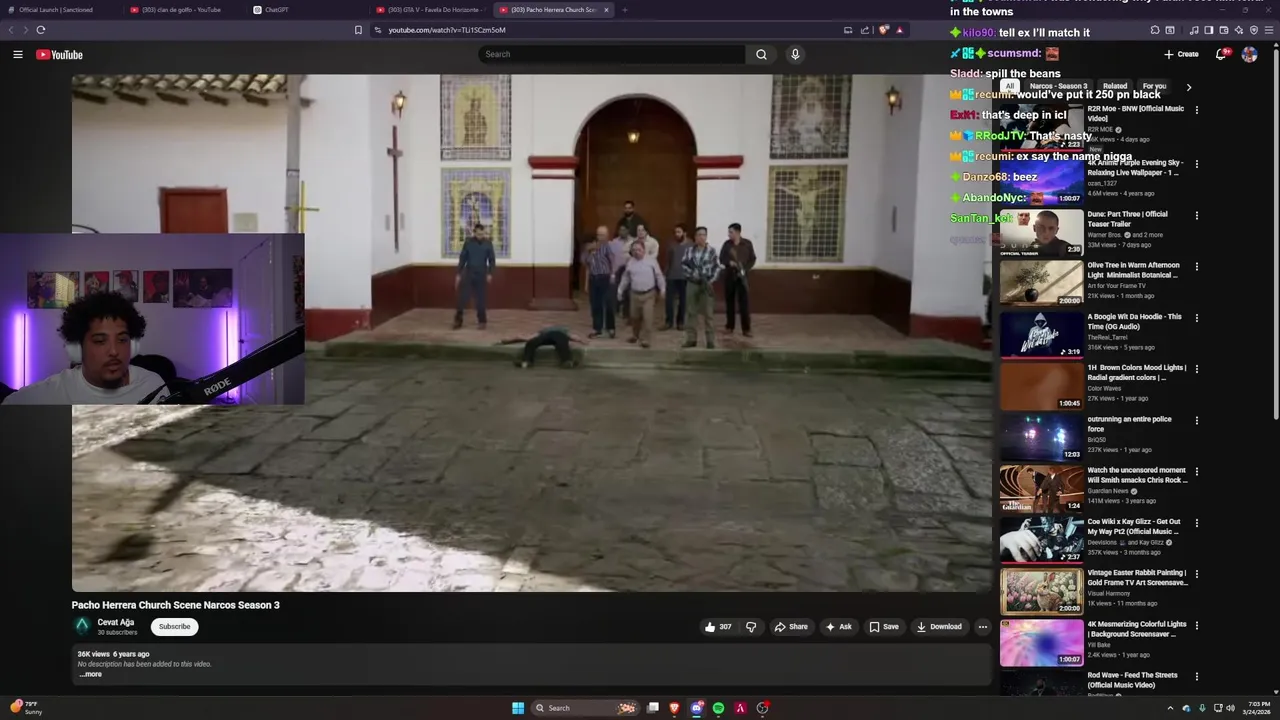Open options for 'A Boogie Wit Da Hoodie' video
The width and height of the screenshot is (1280, 720).
(1196, 318)
